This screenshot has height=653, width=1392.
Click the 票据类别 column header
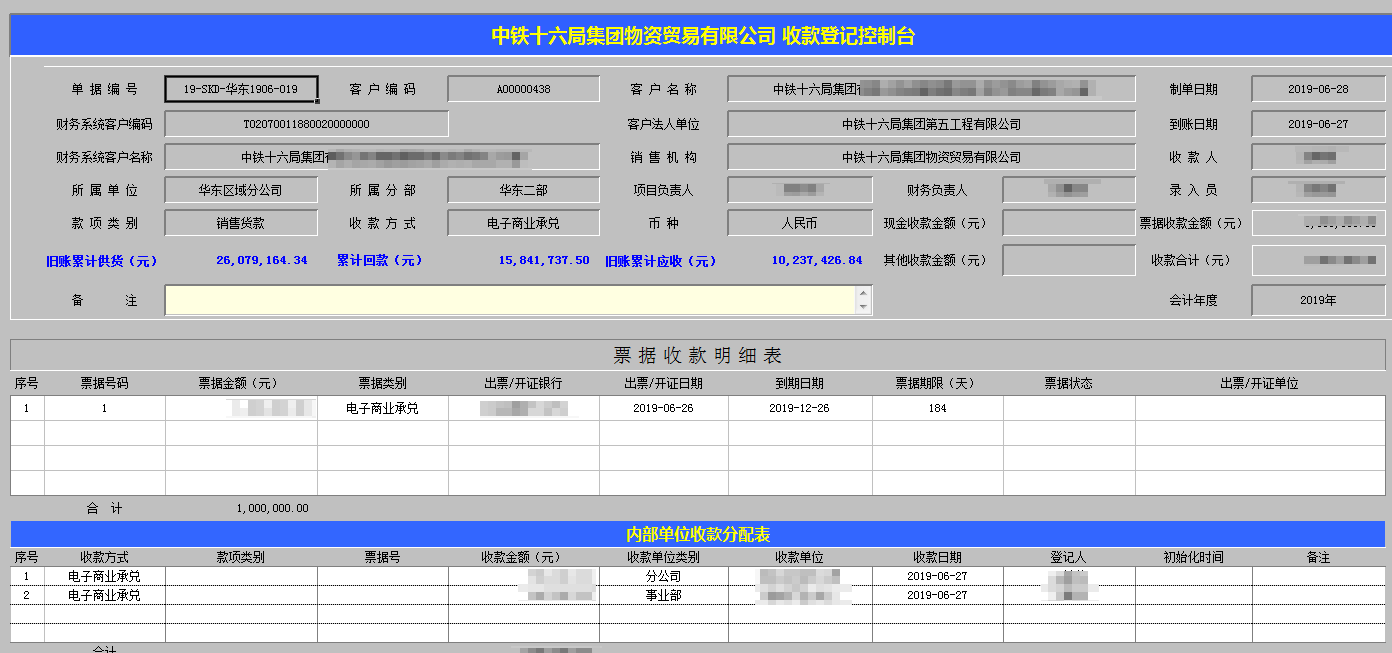click(382, 383)
